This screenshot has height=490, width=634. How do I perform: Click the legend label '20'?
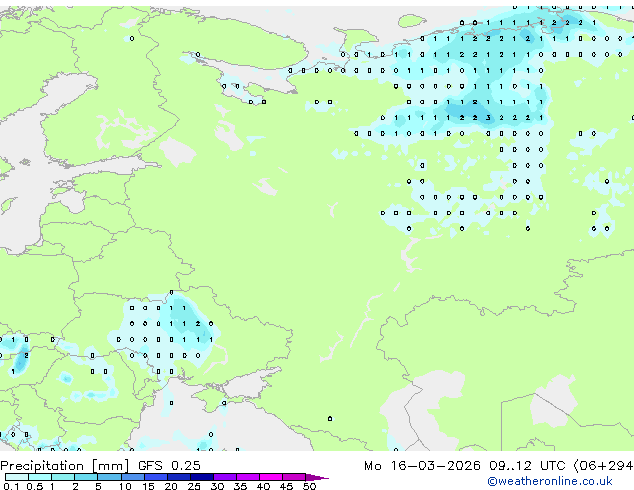click(171, 486)
